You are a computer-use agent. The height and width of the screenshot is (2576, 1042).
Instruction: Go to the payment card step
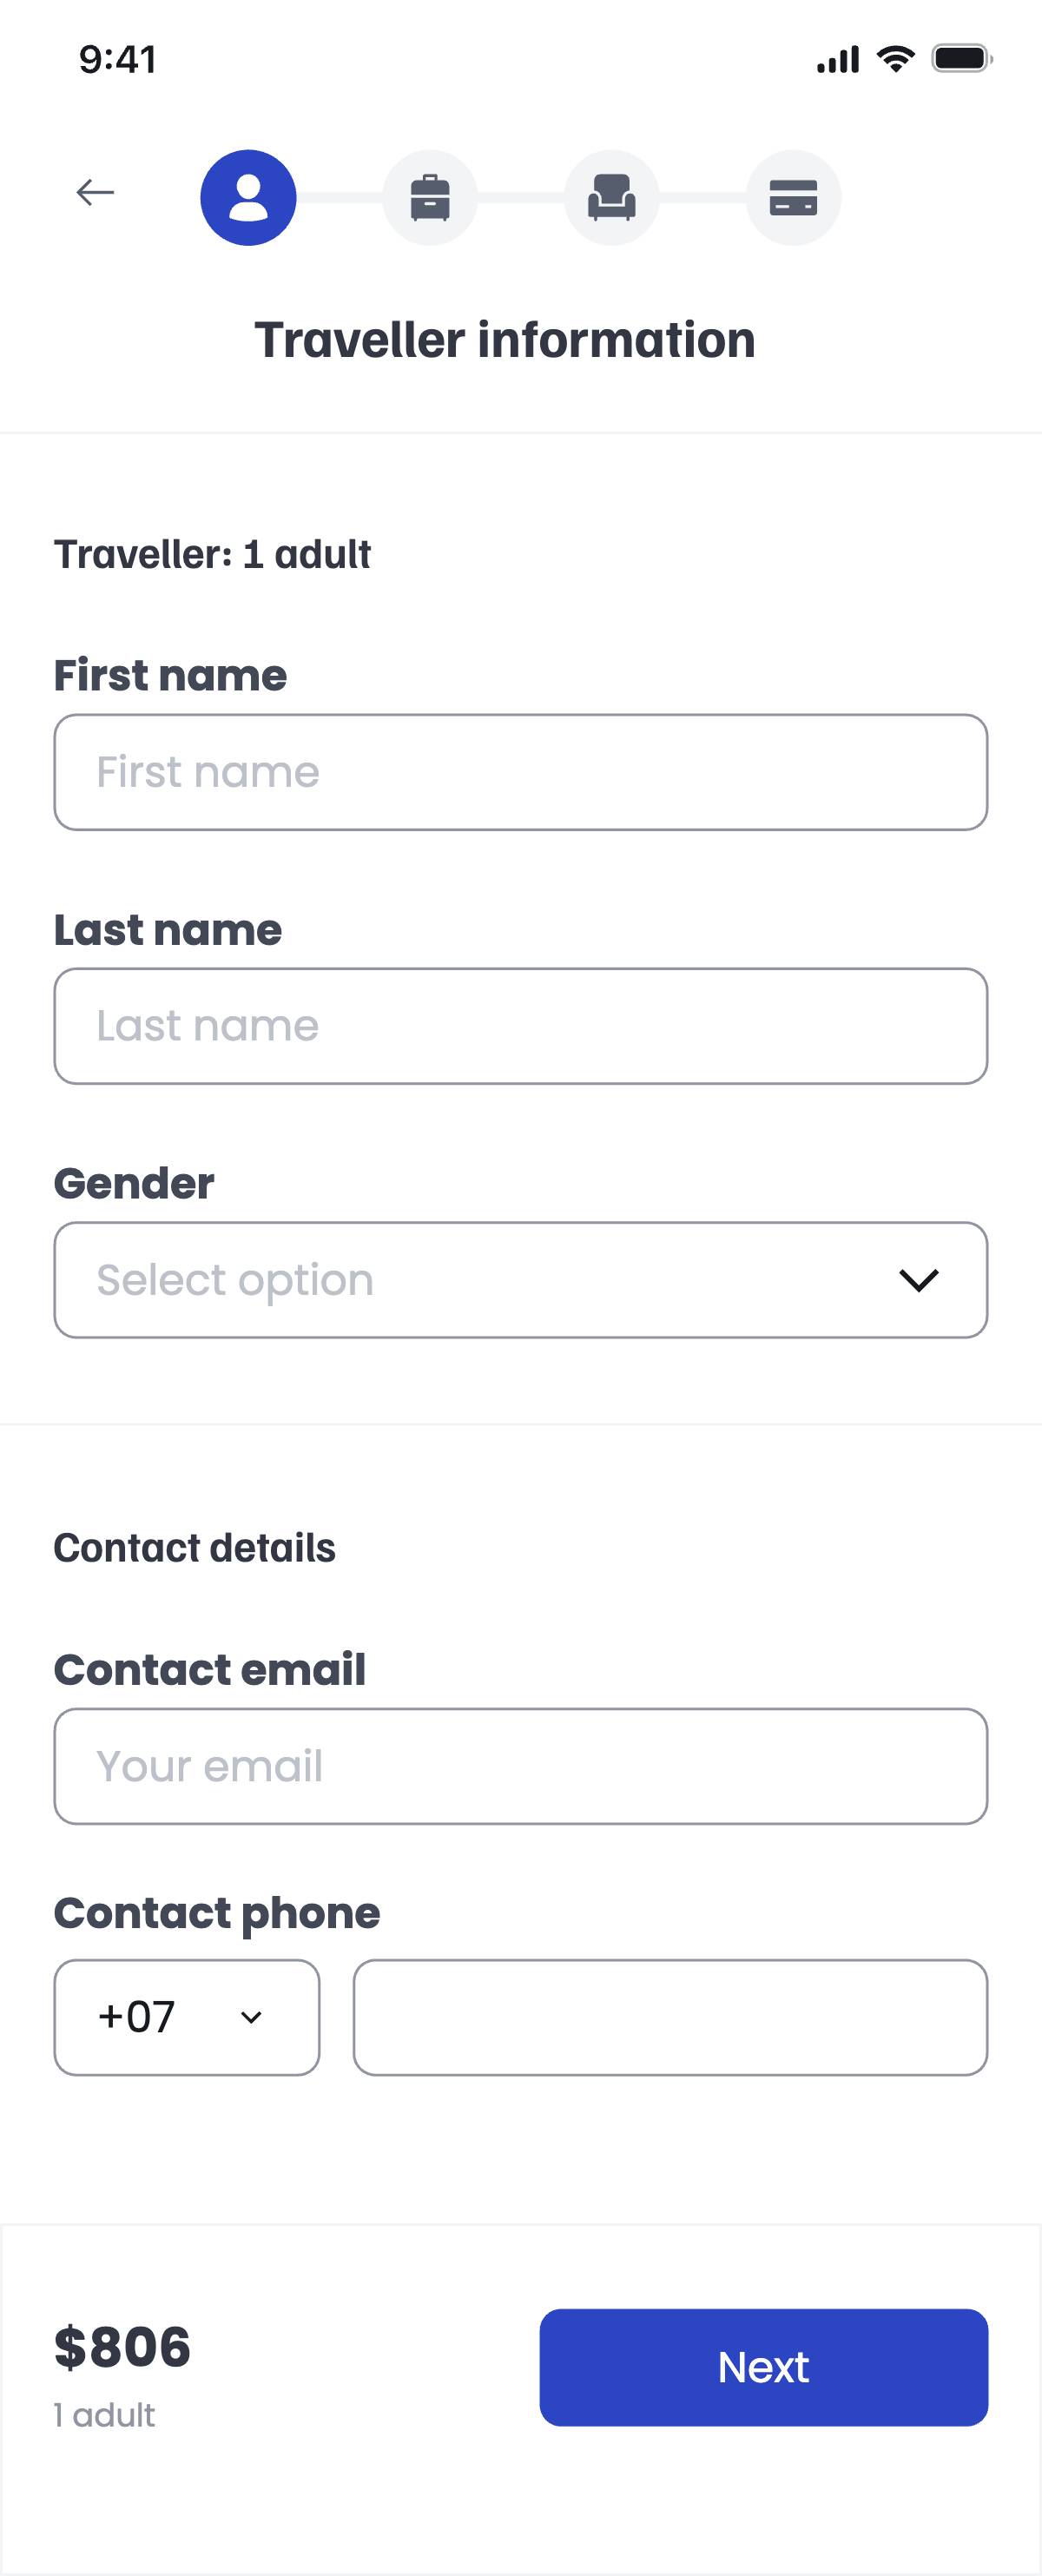coord(793,197)
